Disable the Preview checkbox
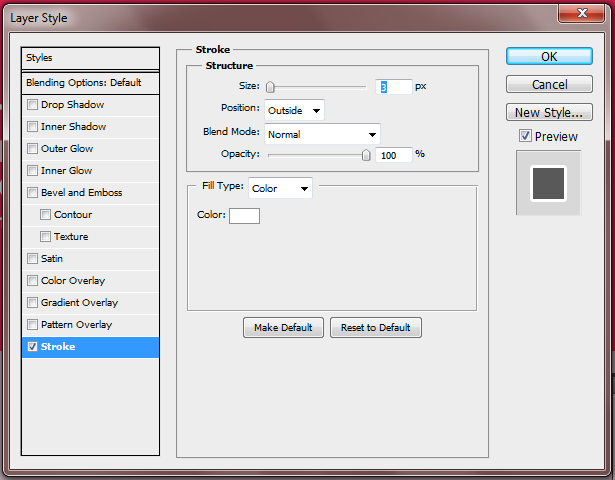Screen dimensions: 615x480 coord(525,136)
